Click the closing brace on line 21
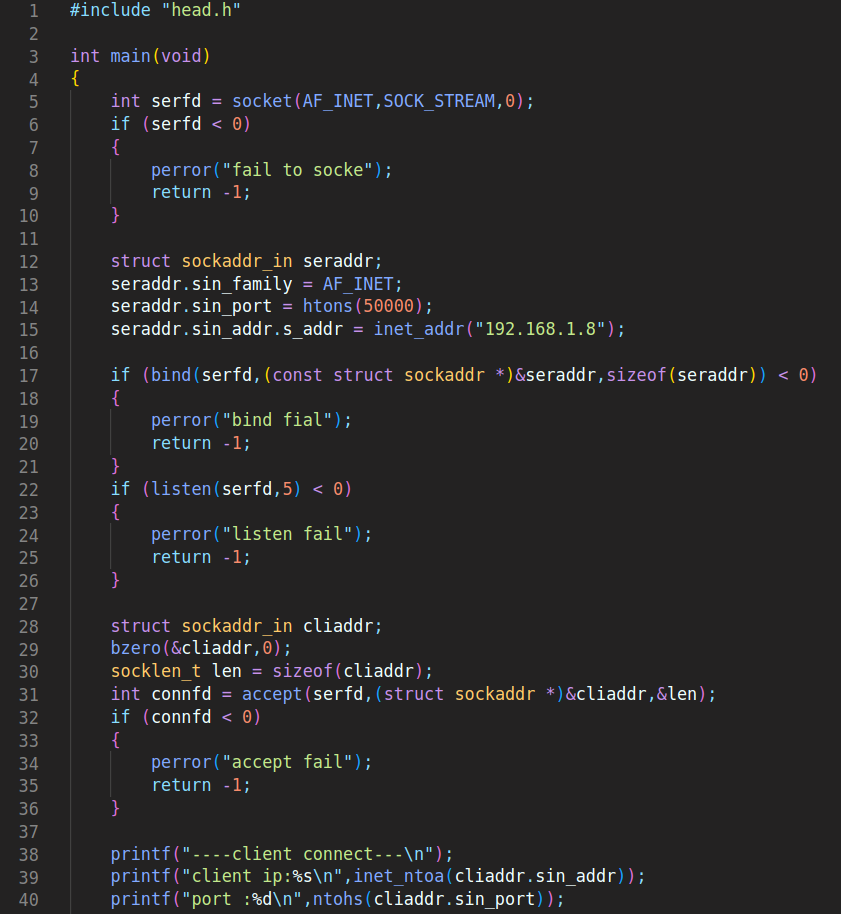Screen dimensions: 841x914 pyautogui.click(x=115, y=466)
